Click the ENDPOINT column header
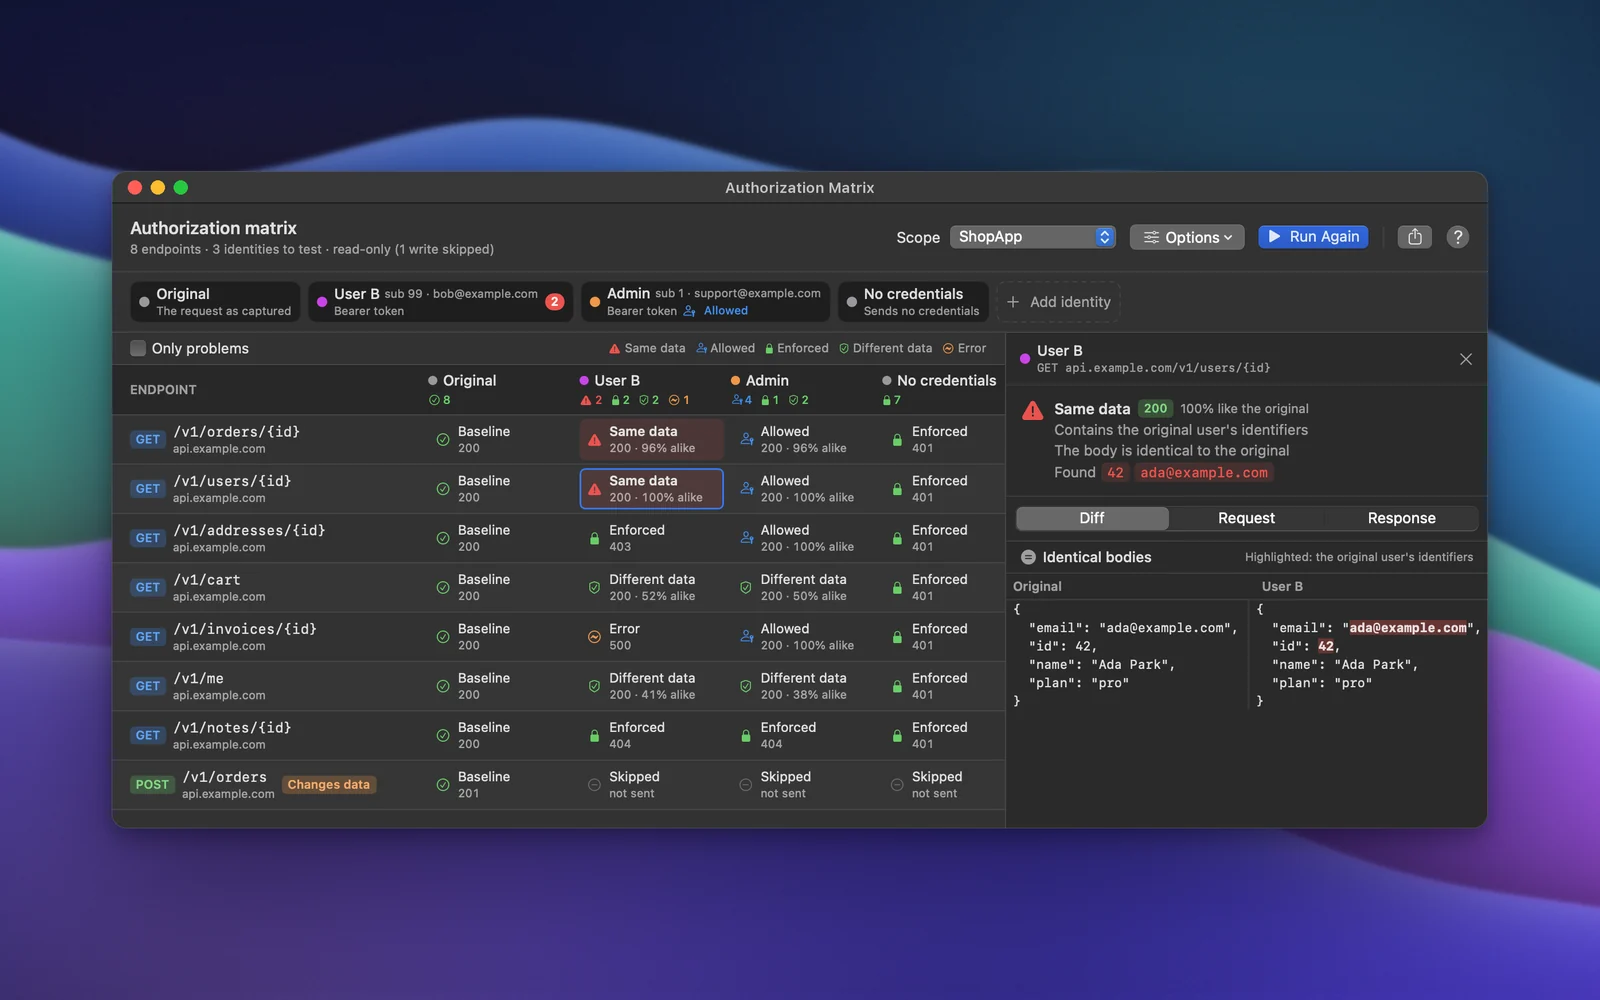The width and height of the screenshot is (1600, 1000). pos(163,390)
